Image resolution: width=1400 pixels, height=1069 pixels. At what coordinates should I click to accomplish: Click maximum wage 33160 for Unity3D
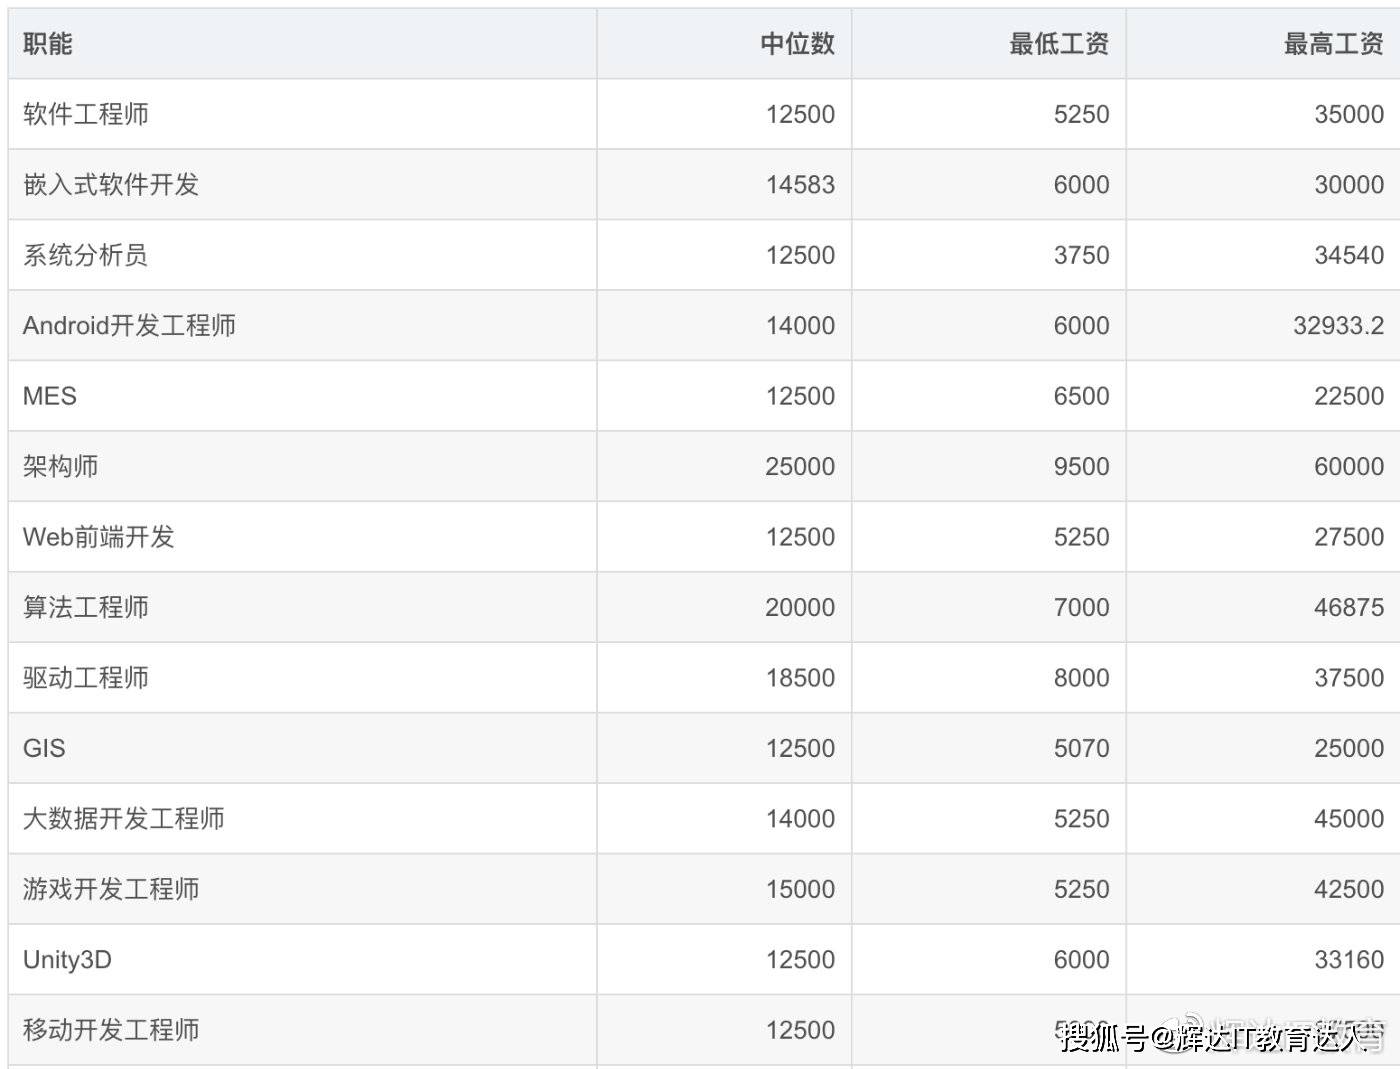[1349, 960]
